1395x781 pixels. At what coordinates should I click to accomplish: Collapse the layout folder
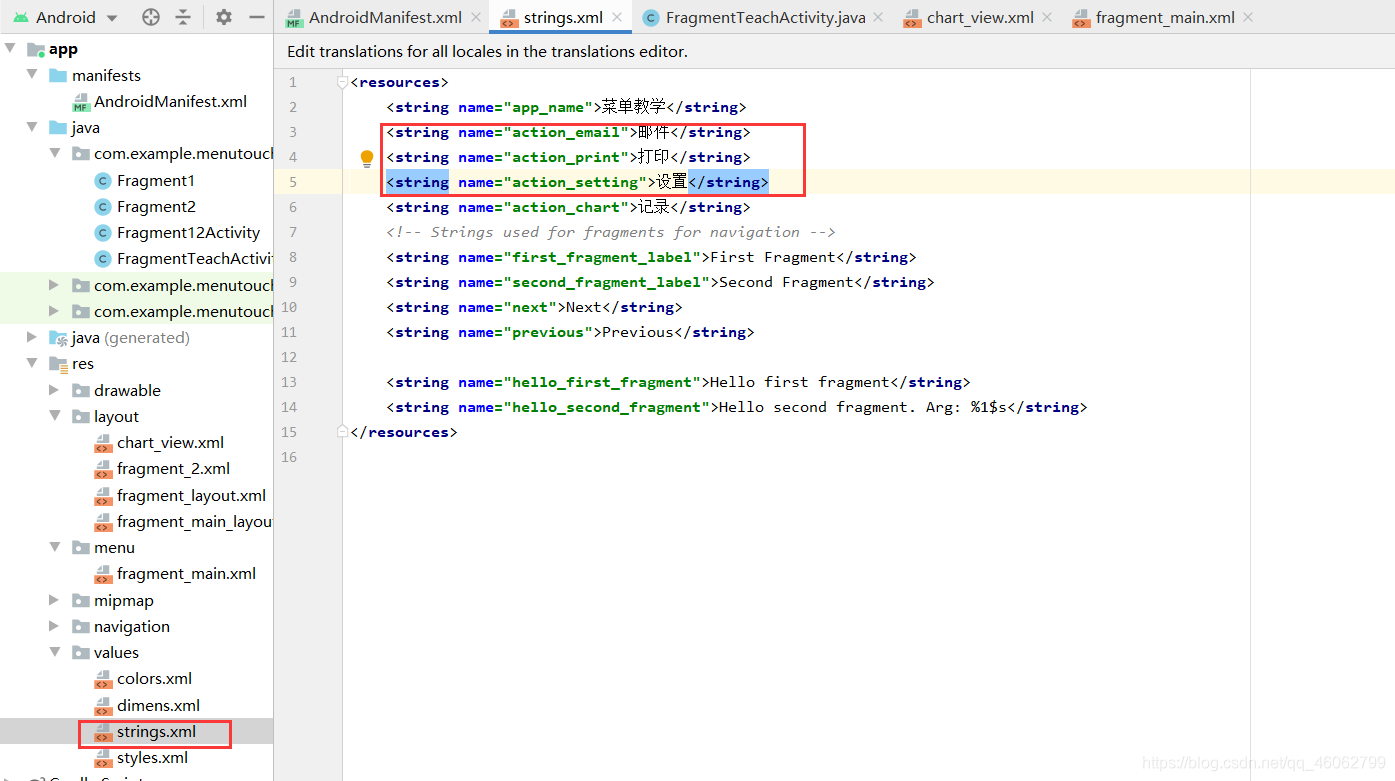click(x=54, y=416)
